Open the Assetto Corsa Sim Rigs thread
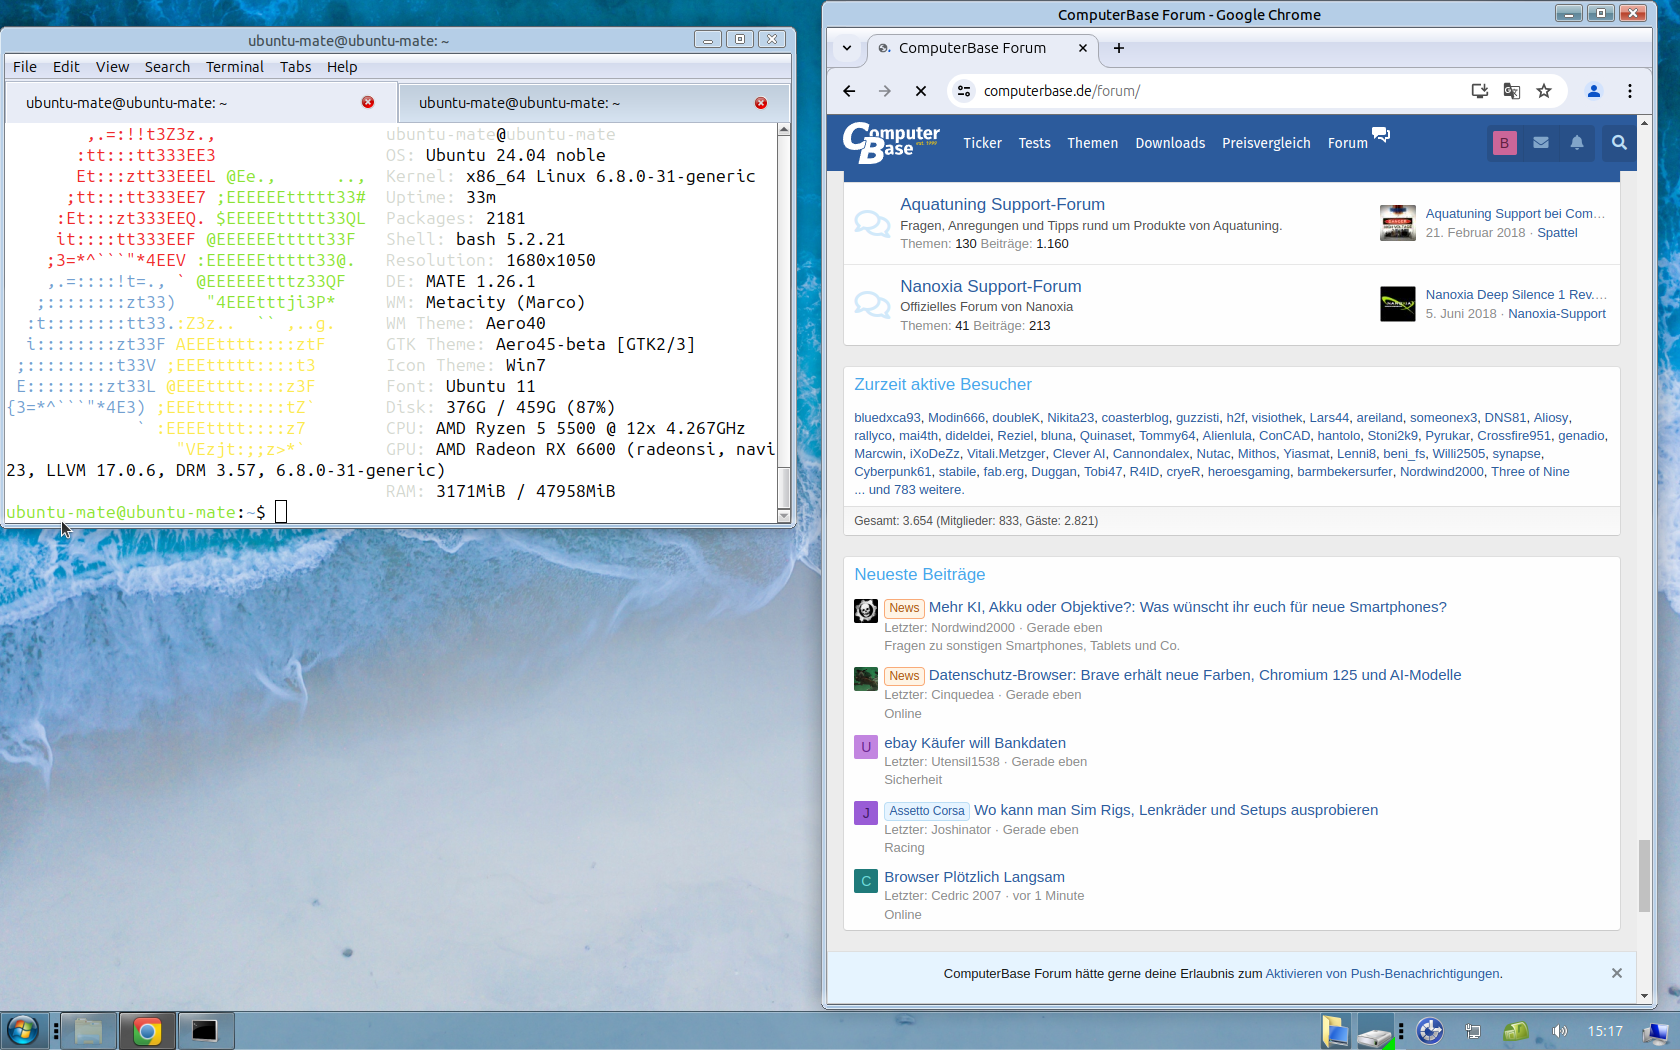1680x1050 pixels. click(1176, 810)
